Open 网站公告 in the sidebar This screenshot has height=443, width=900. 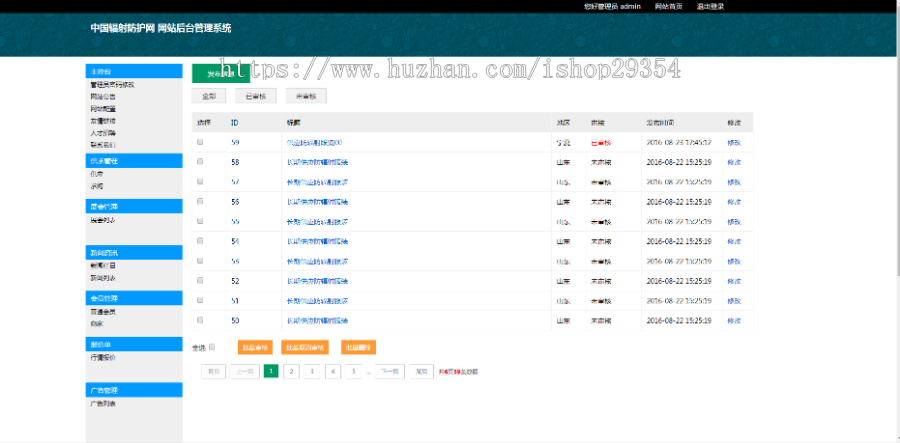(x=103, y=97)
